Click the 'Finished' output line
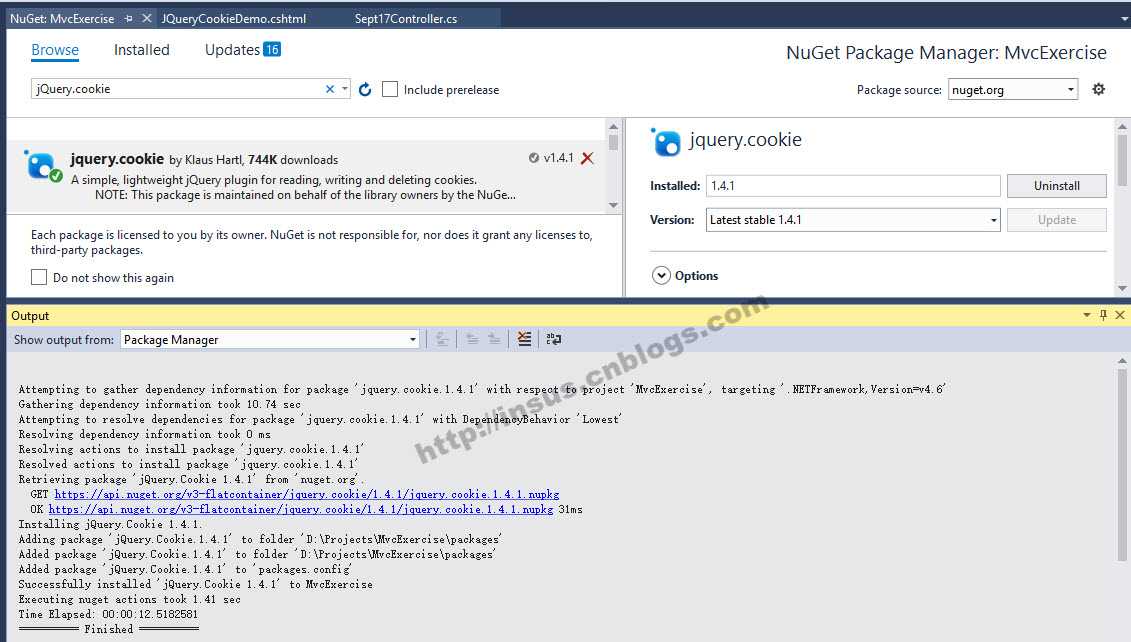 108,629
